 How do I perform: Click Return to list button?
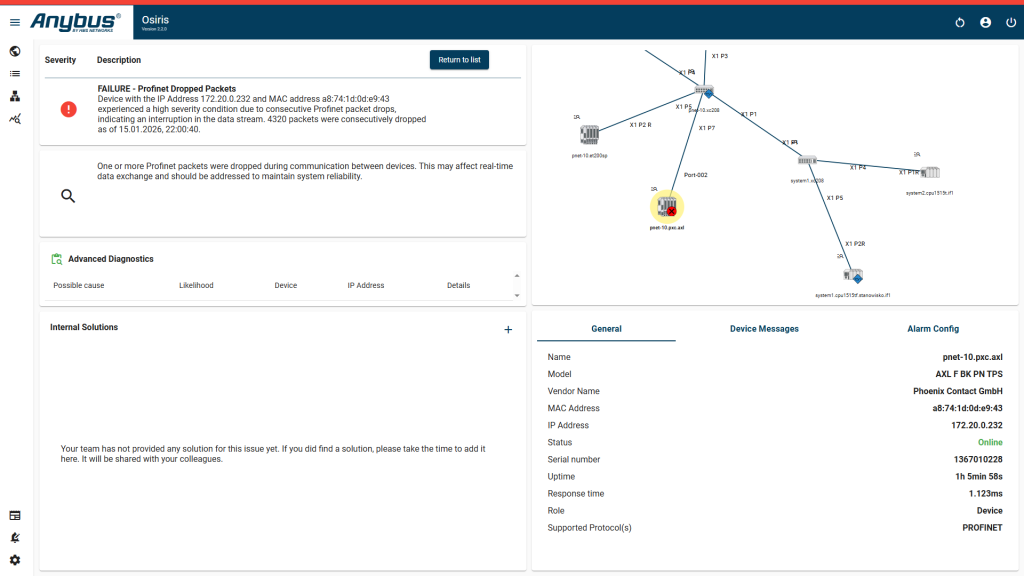pos(459,60)
